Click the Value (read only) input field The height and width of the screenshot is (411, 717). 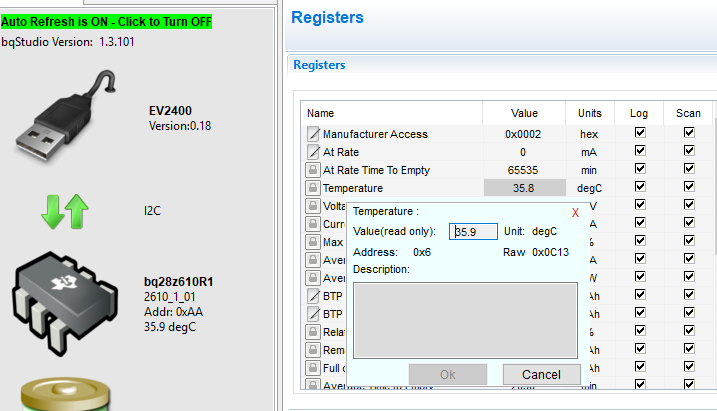(474, 232)
